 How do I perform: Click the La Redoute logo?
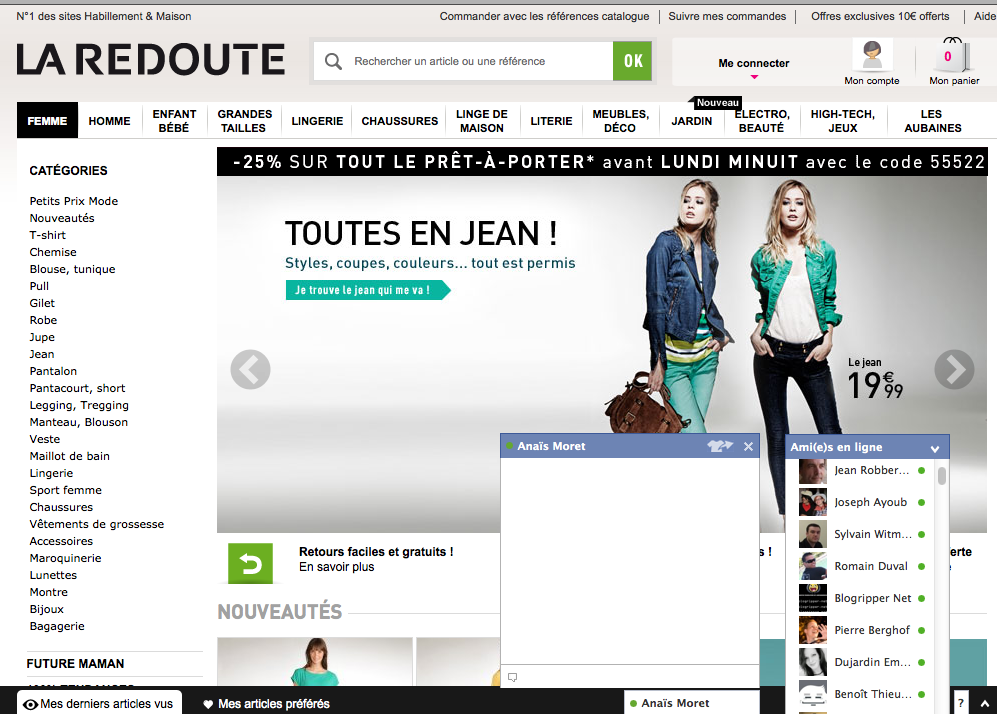tap(151, 59)
